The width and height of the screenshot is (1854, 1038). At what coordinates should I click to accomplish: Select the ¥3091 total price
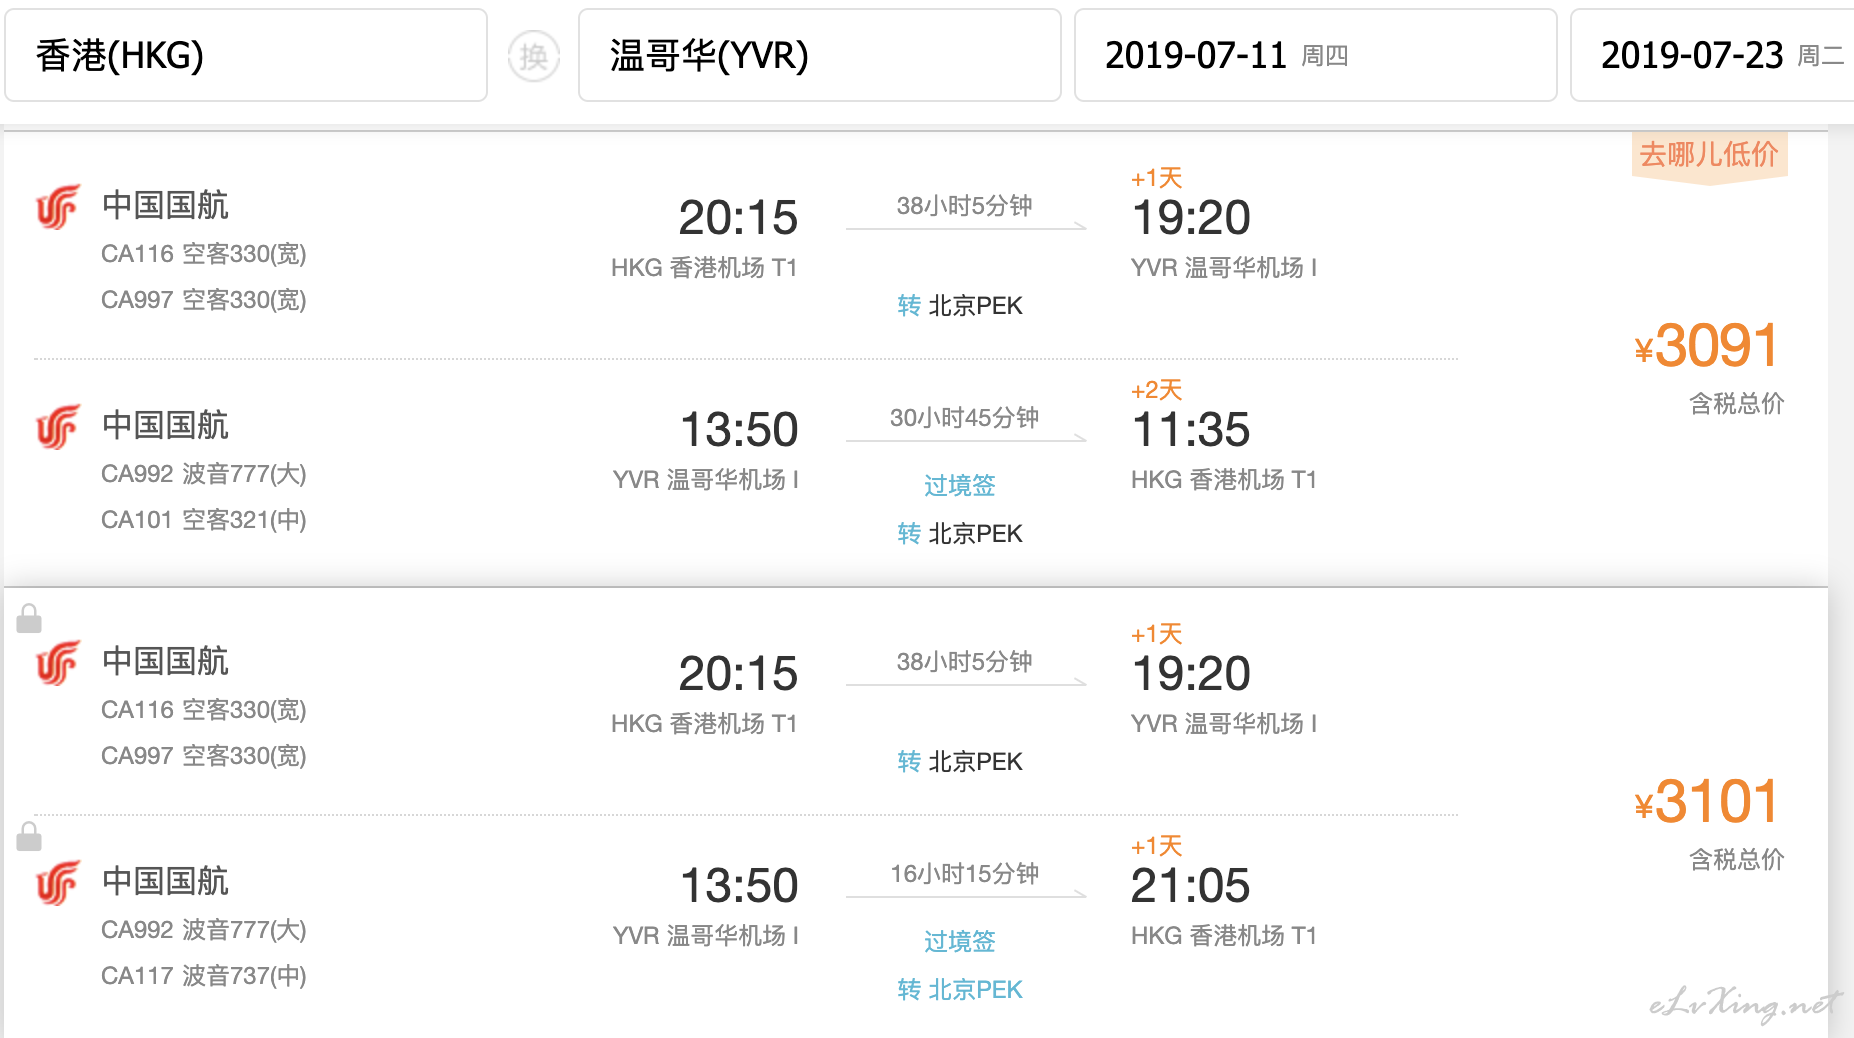[1707, 346]
